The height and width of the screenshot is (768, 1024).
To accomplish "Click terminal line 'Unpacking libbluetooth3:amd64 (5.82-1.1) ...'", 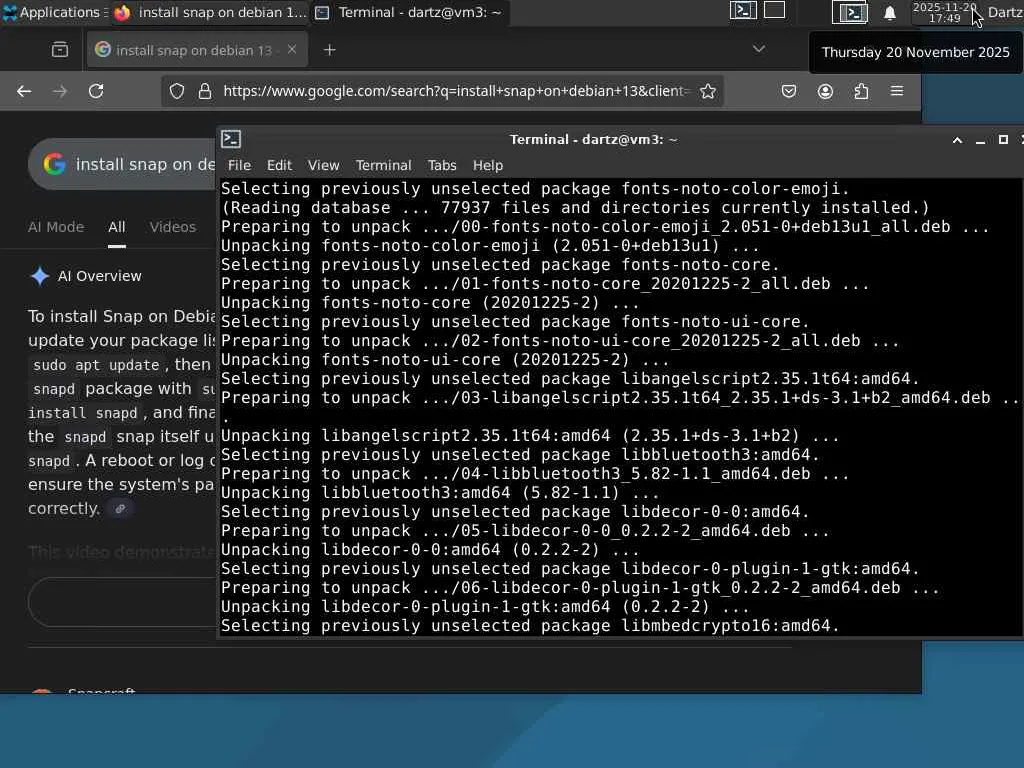I will [440, 492].
